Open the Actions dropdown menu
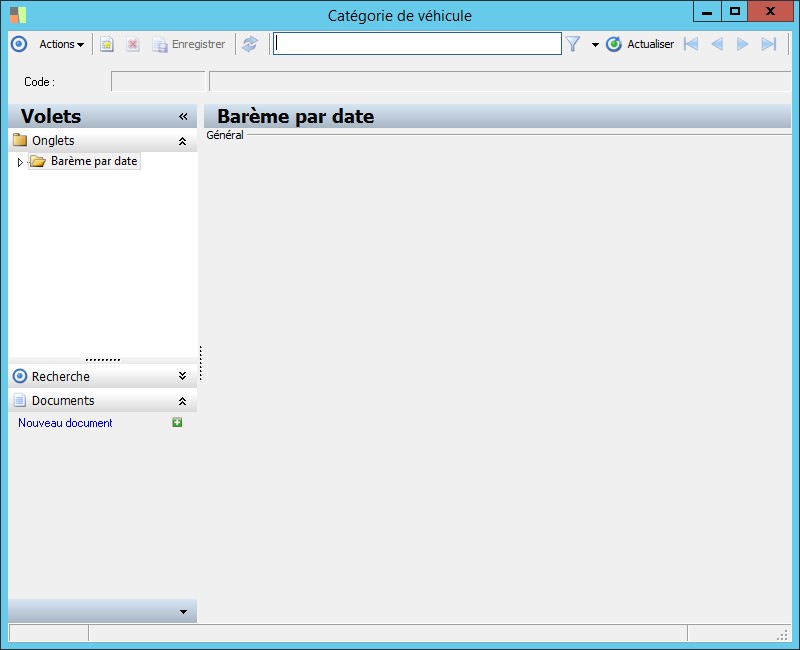Viewport: 800px width, 650px height. click(x=61, y=44)
